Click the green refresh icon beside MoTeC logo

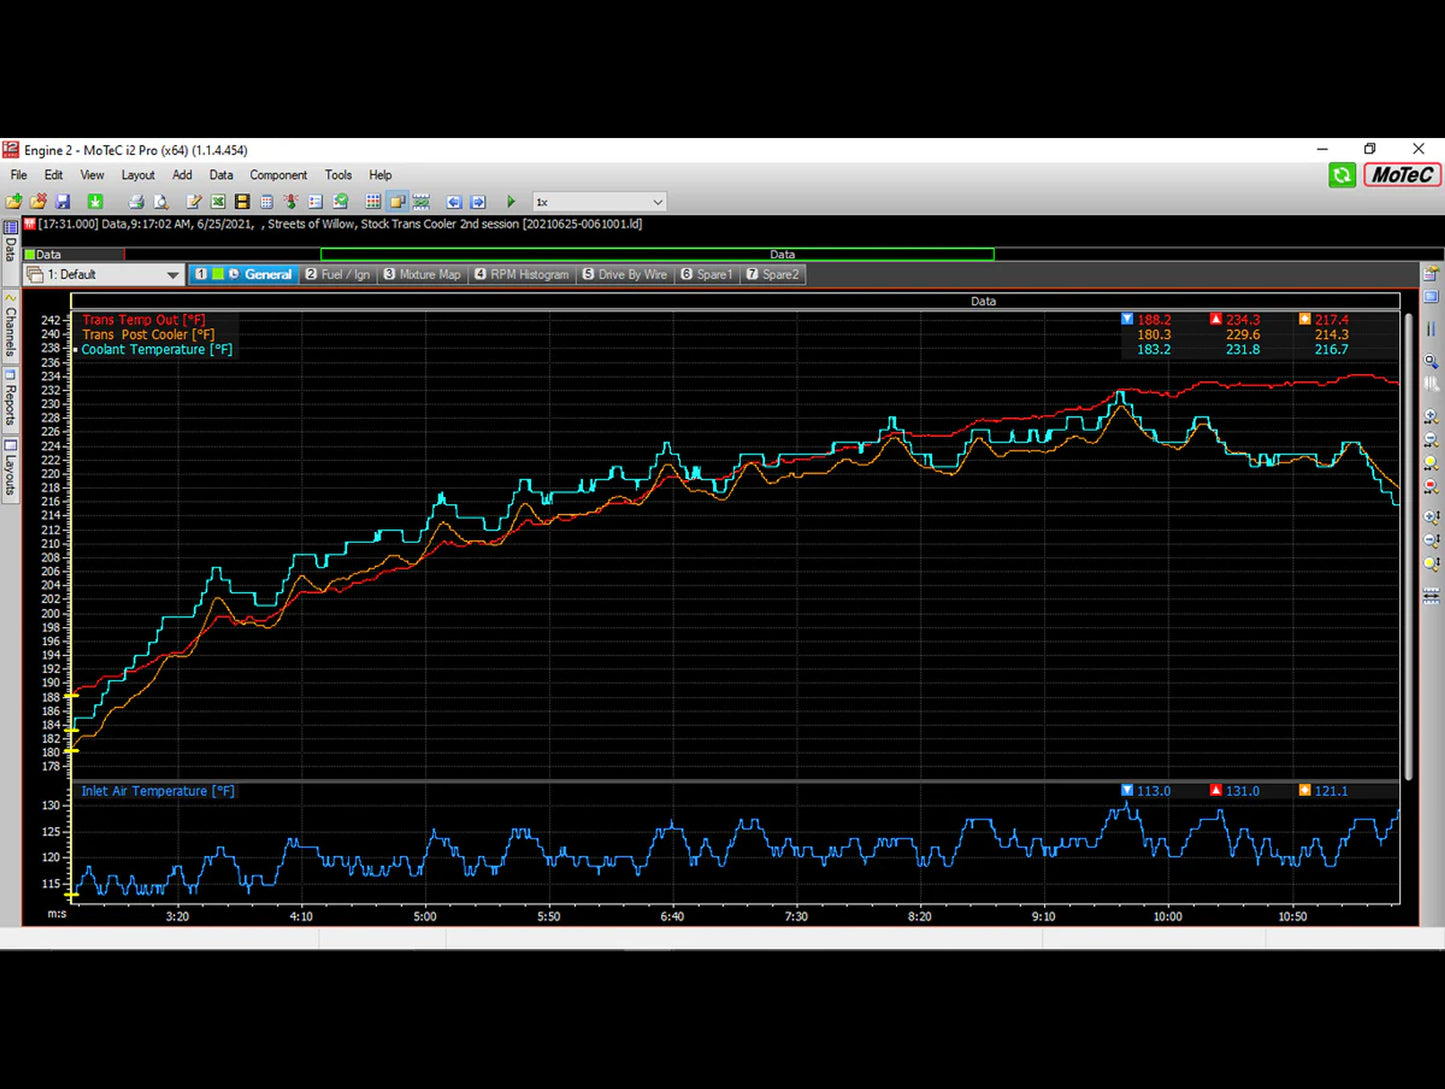[1341, 175]
